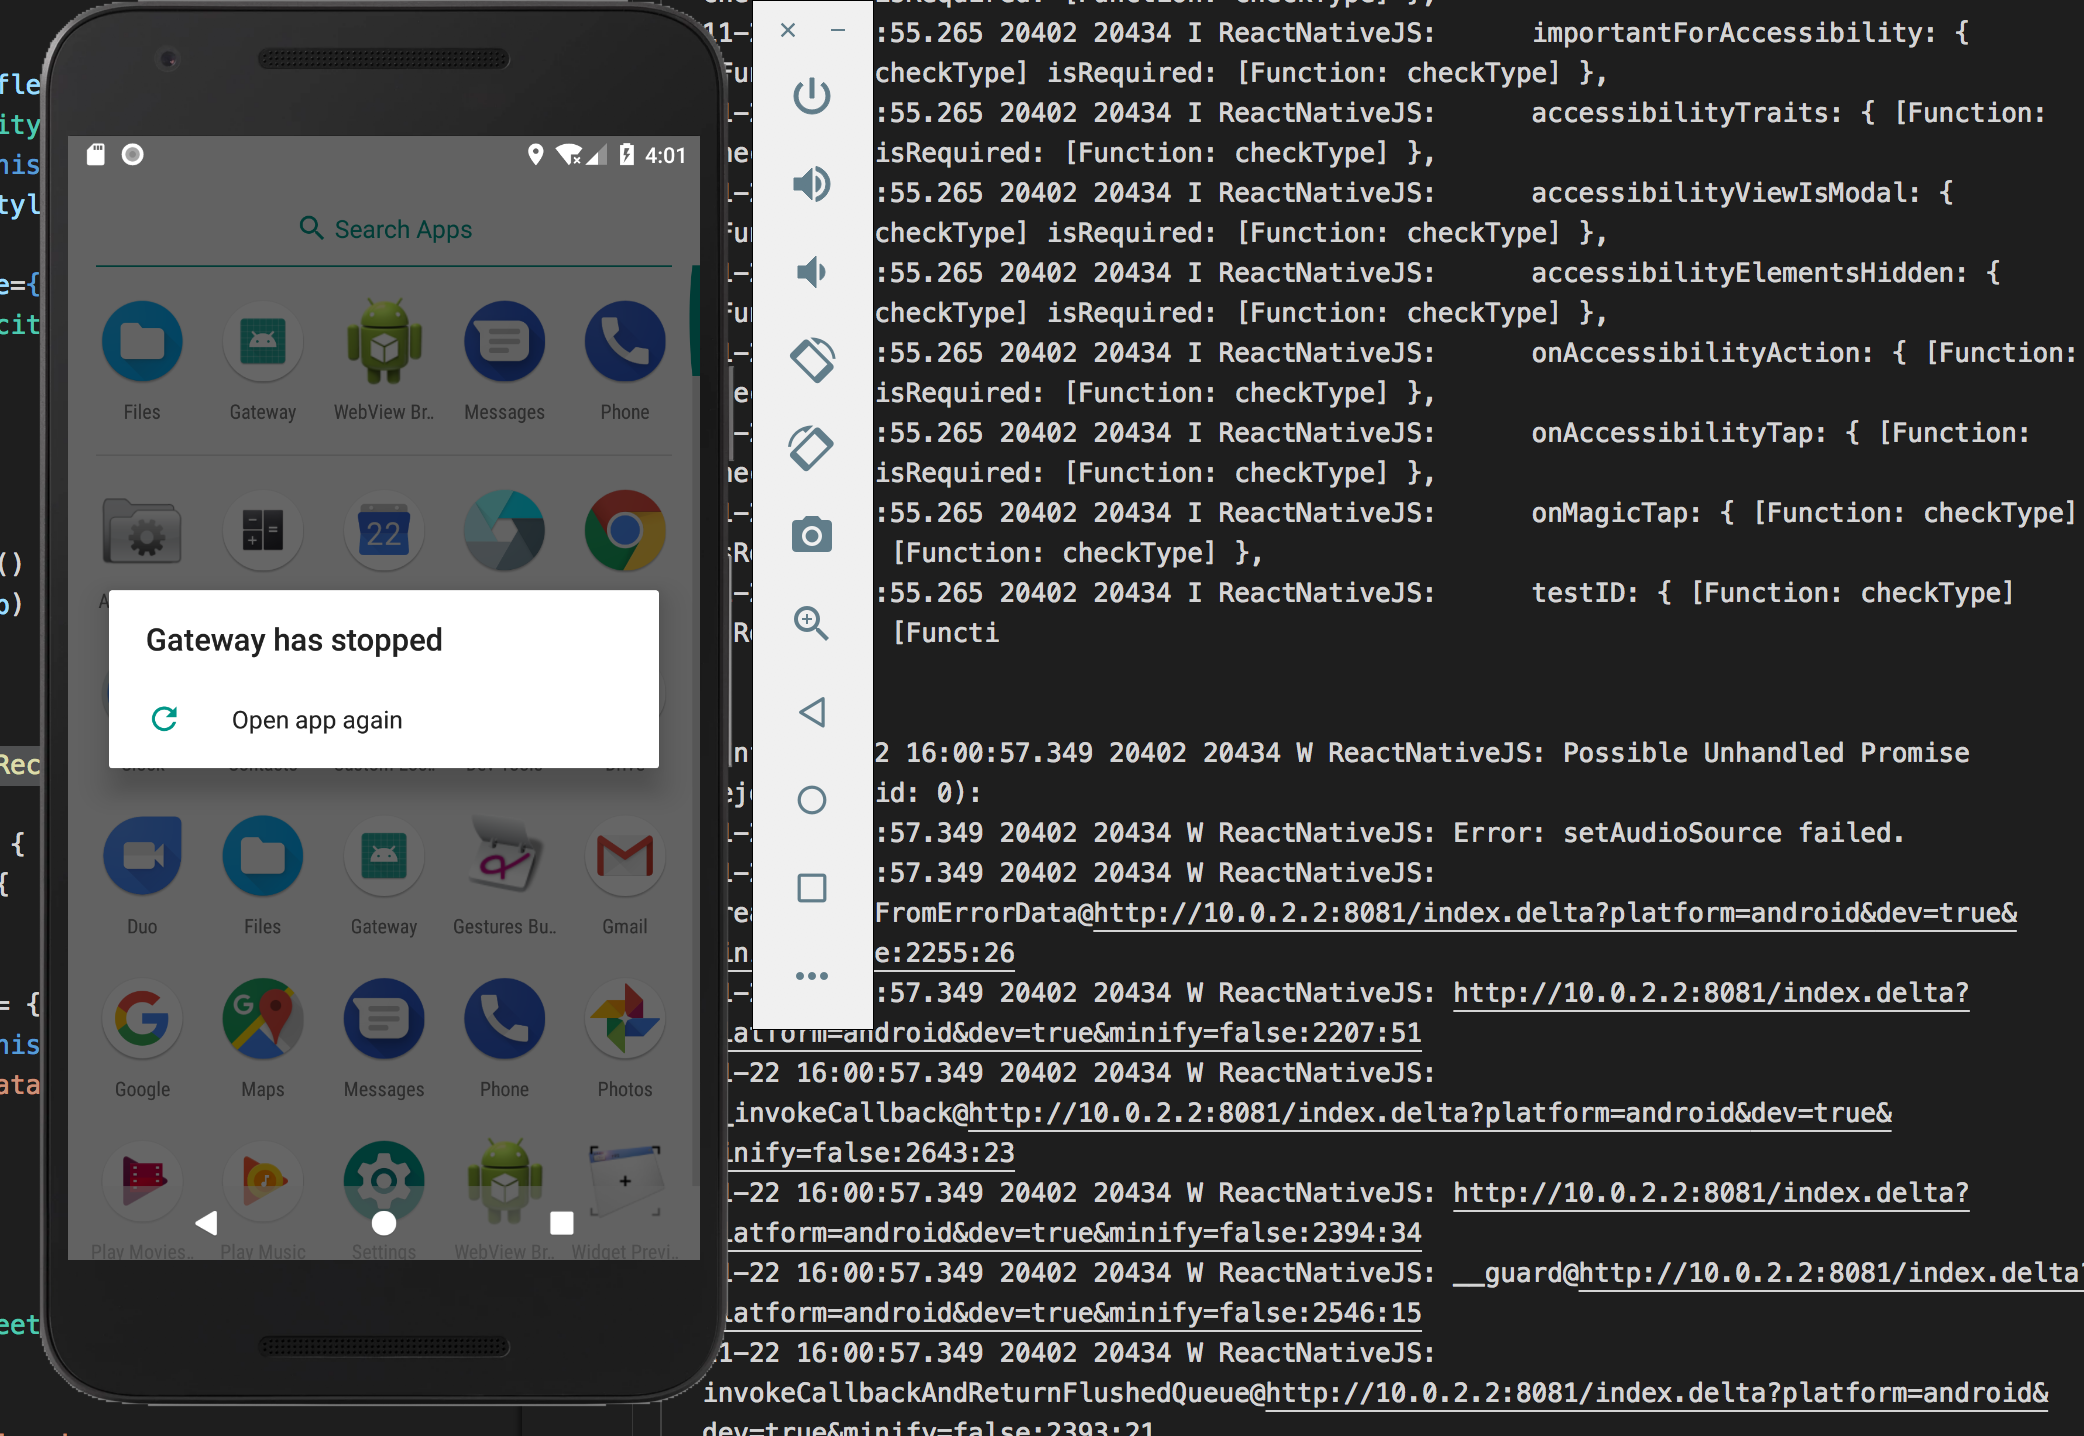2084x1436 pixels.
Task: Raise volume with the emulator volume up icon
Action: [x=811, y=184]
